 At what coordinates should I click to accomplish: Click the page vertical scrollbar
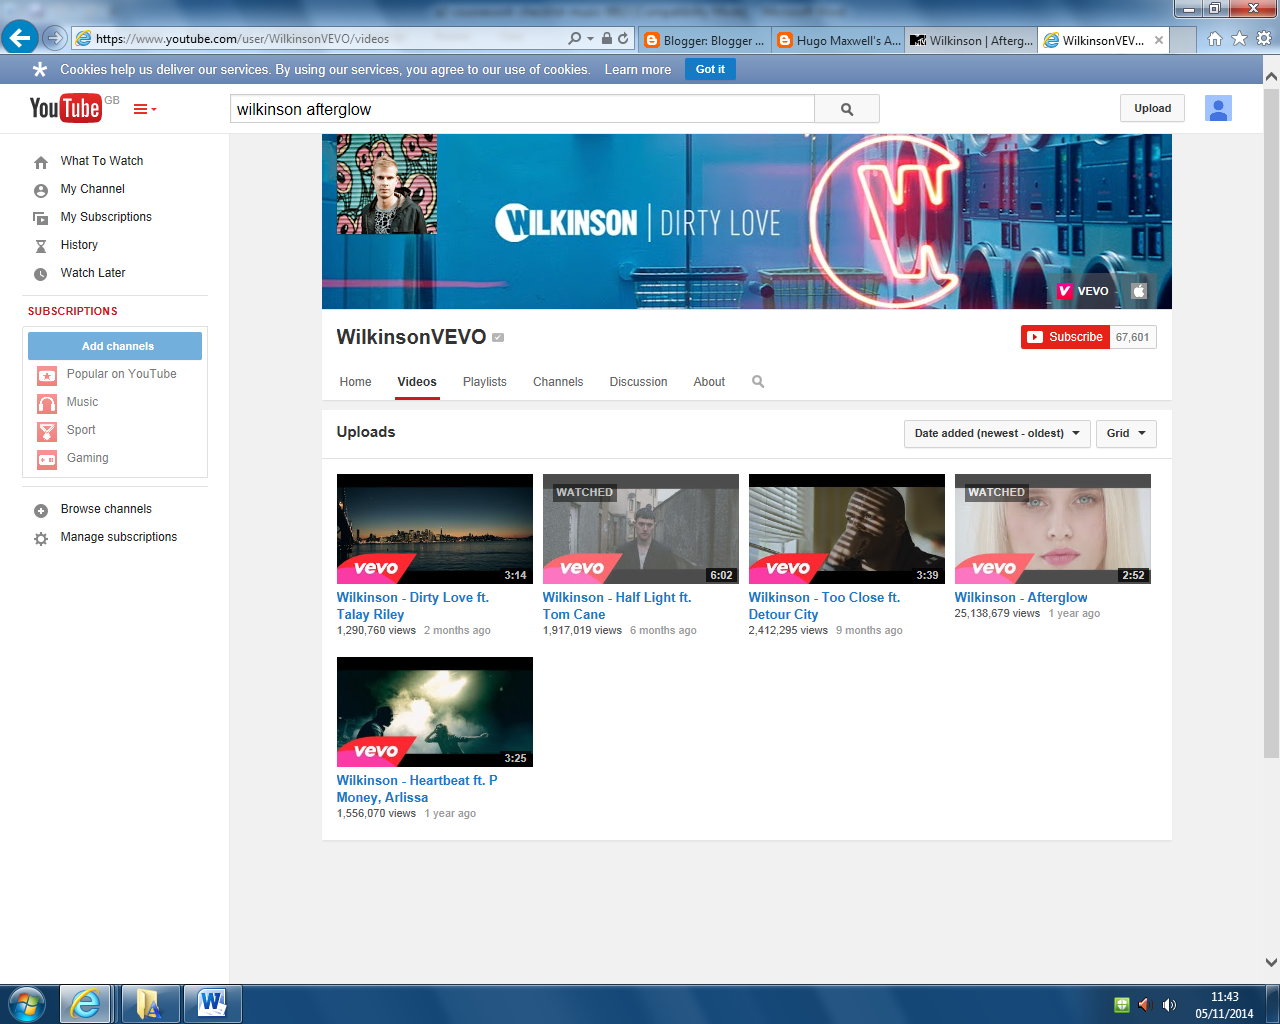tap(1271, 423)
